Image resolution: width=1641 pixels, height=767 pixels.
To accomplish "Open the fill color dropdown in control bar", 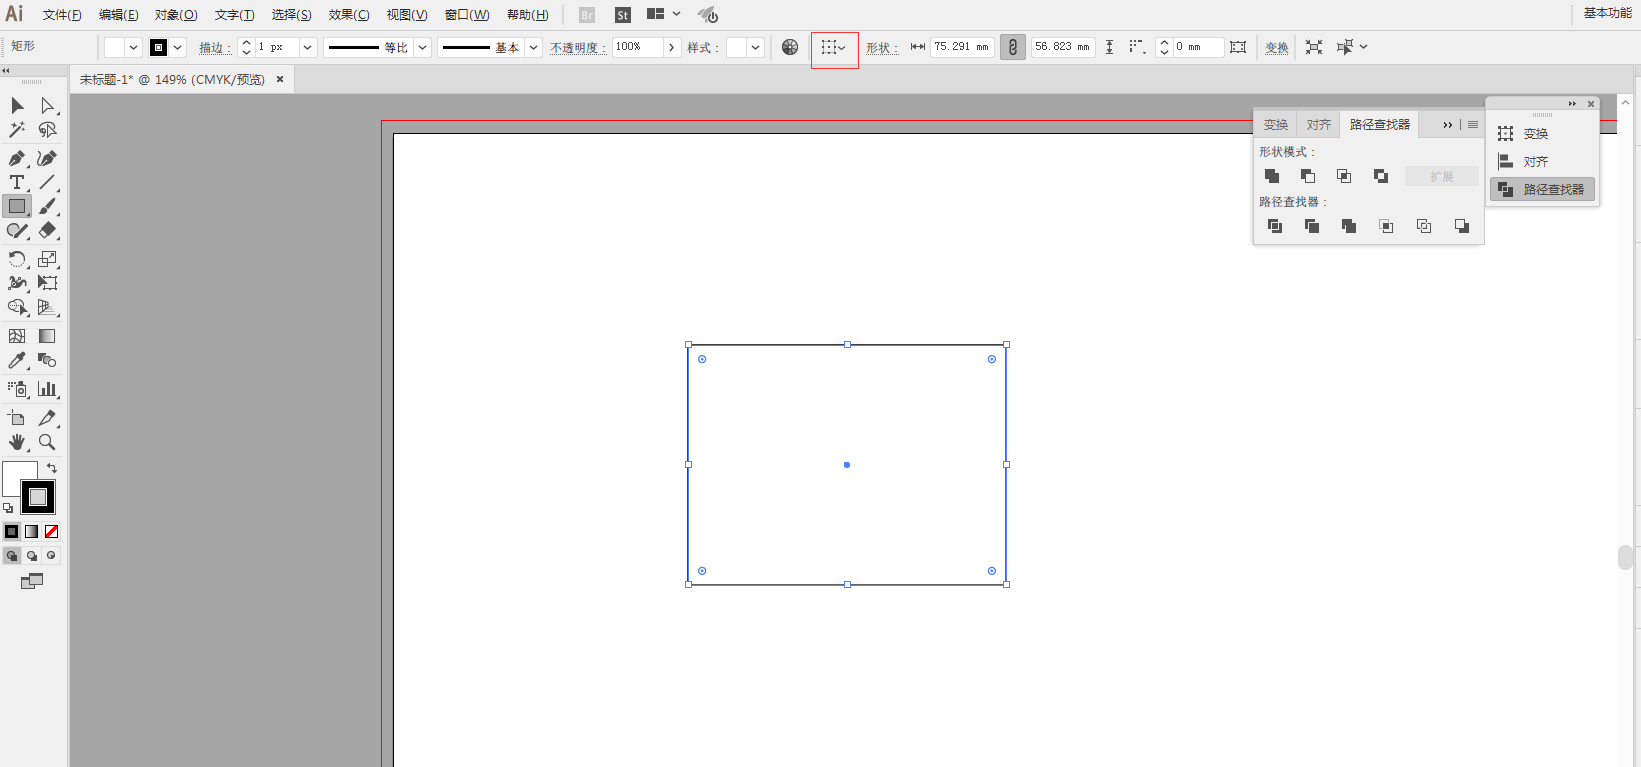I will point(133,47).
